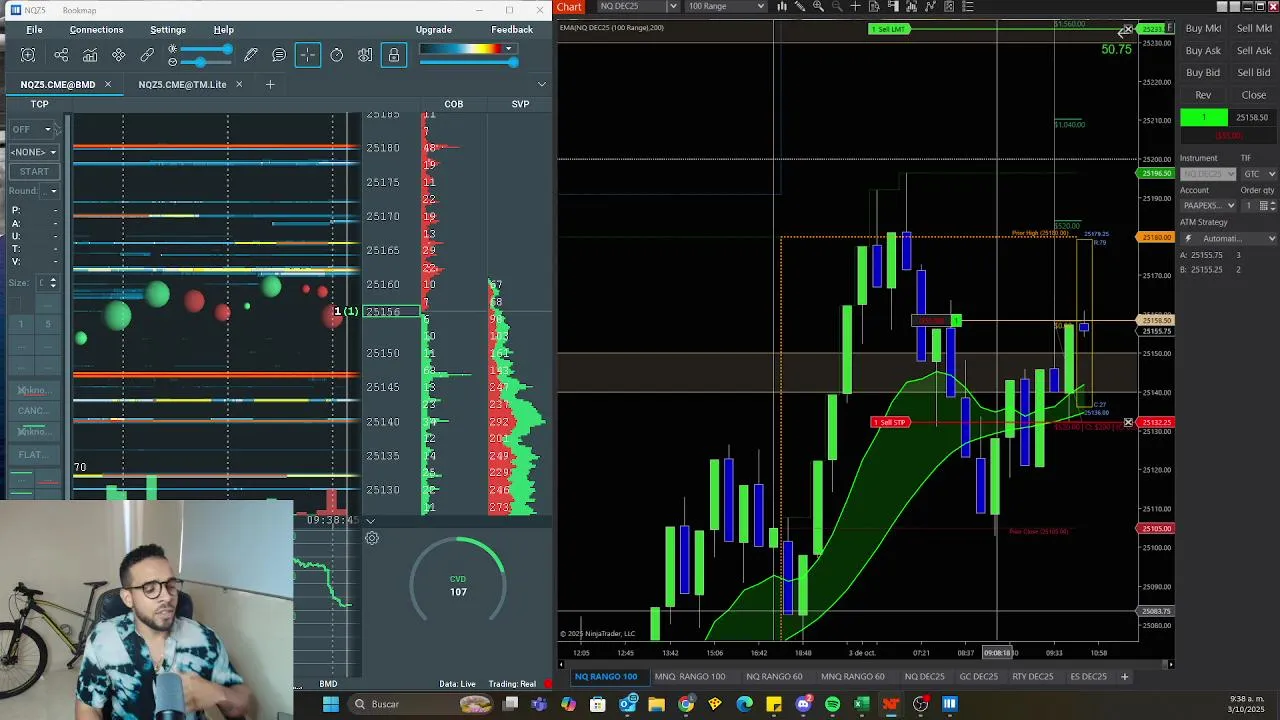Click the Size stepper in TCP panel
This screenshot has height=720, width=1280.
point(53,283)
